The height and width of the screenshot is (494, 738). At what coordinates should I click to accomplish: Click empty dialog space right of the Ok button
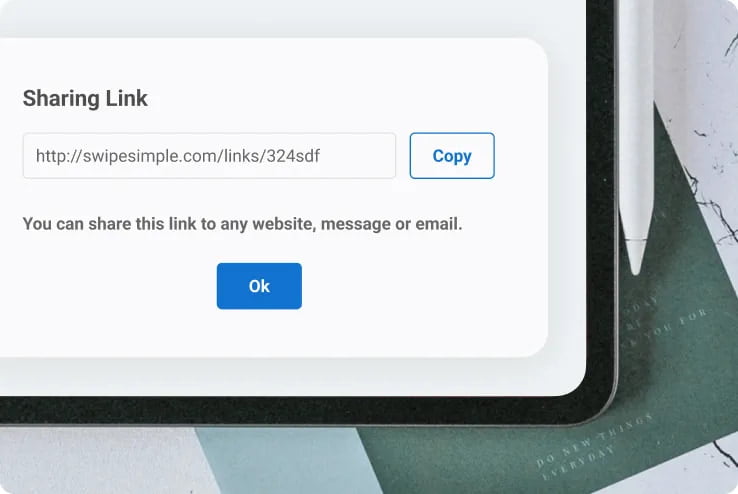pyautogui.click(x=424, y=286)
